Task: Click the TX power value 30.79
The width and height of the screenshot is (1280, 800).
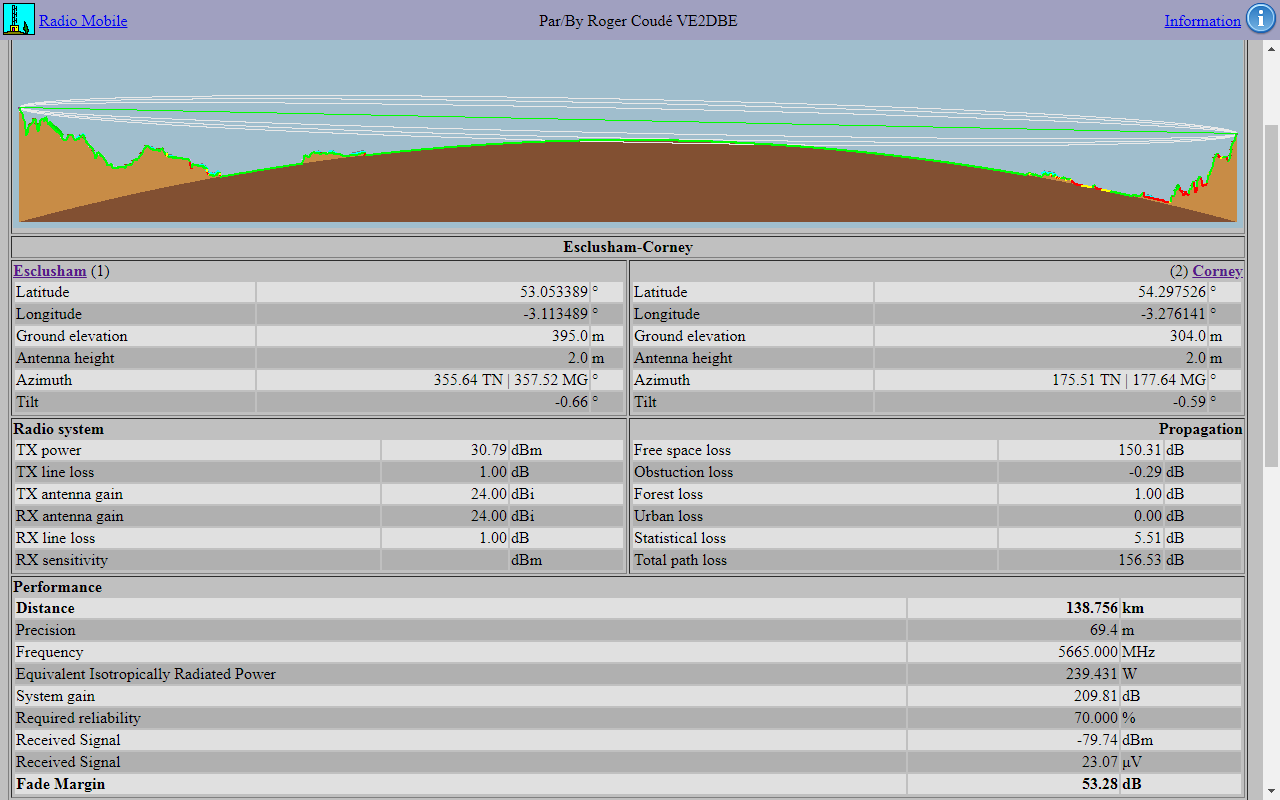Action: click(489, 450)
